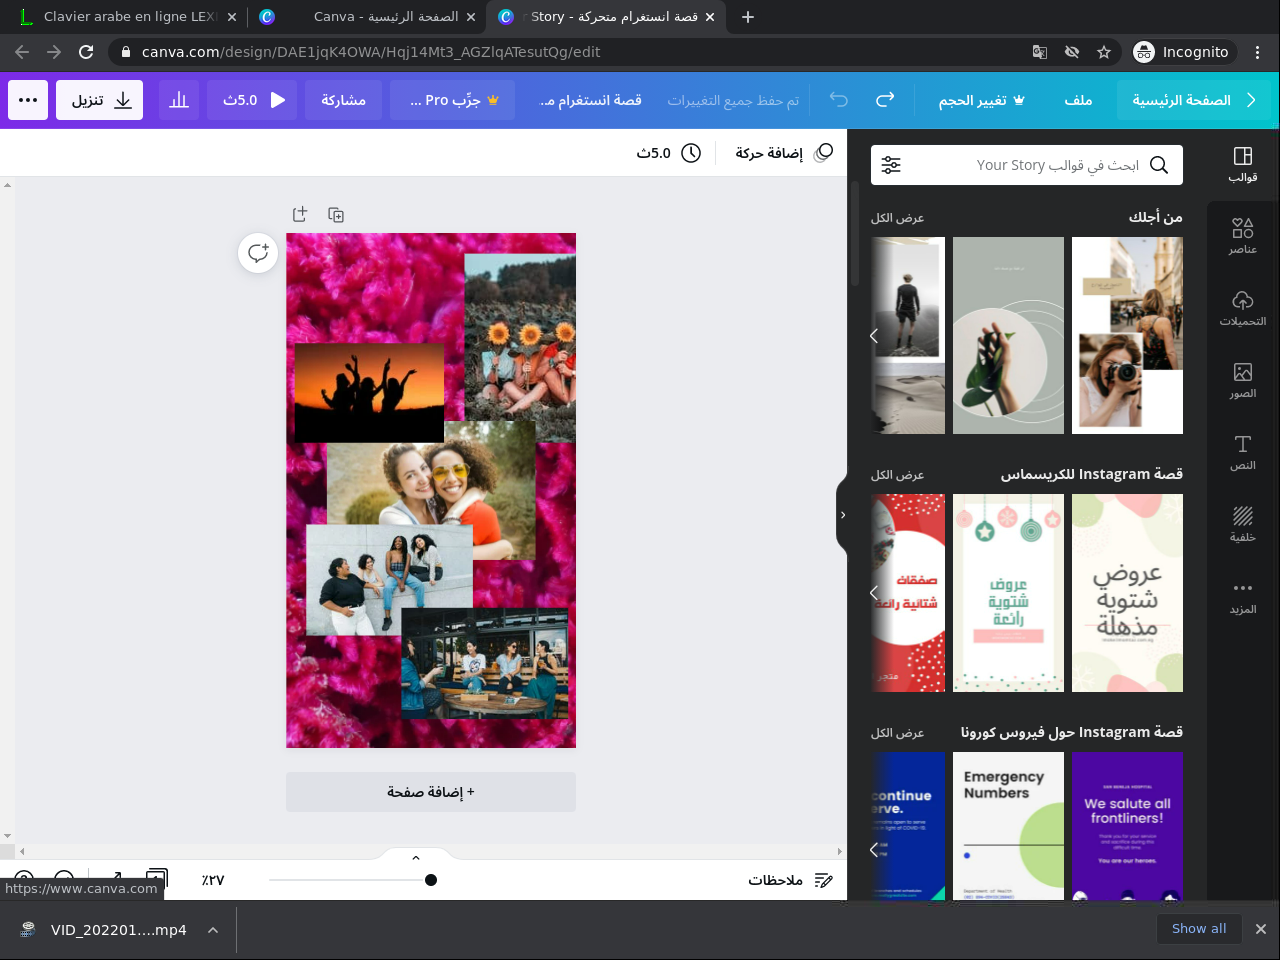Click the template search input field
Screen dimensions: 1280x960
pos(1027,165)
